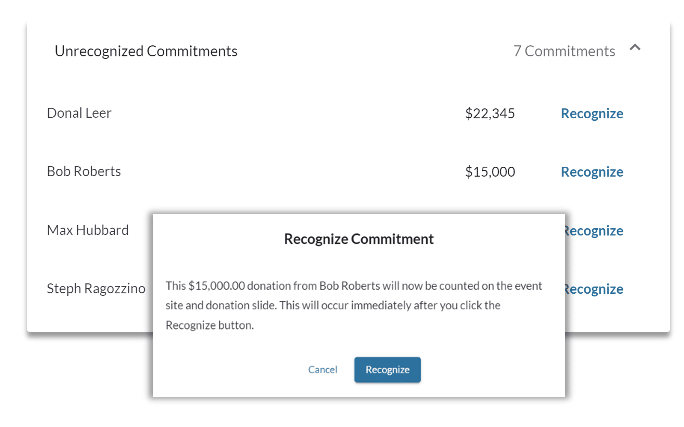
Task: Click the Recognize Commitment dialog title
Action: 359,239
